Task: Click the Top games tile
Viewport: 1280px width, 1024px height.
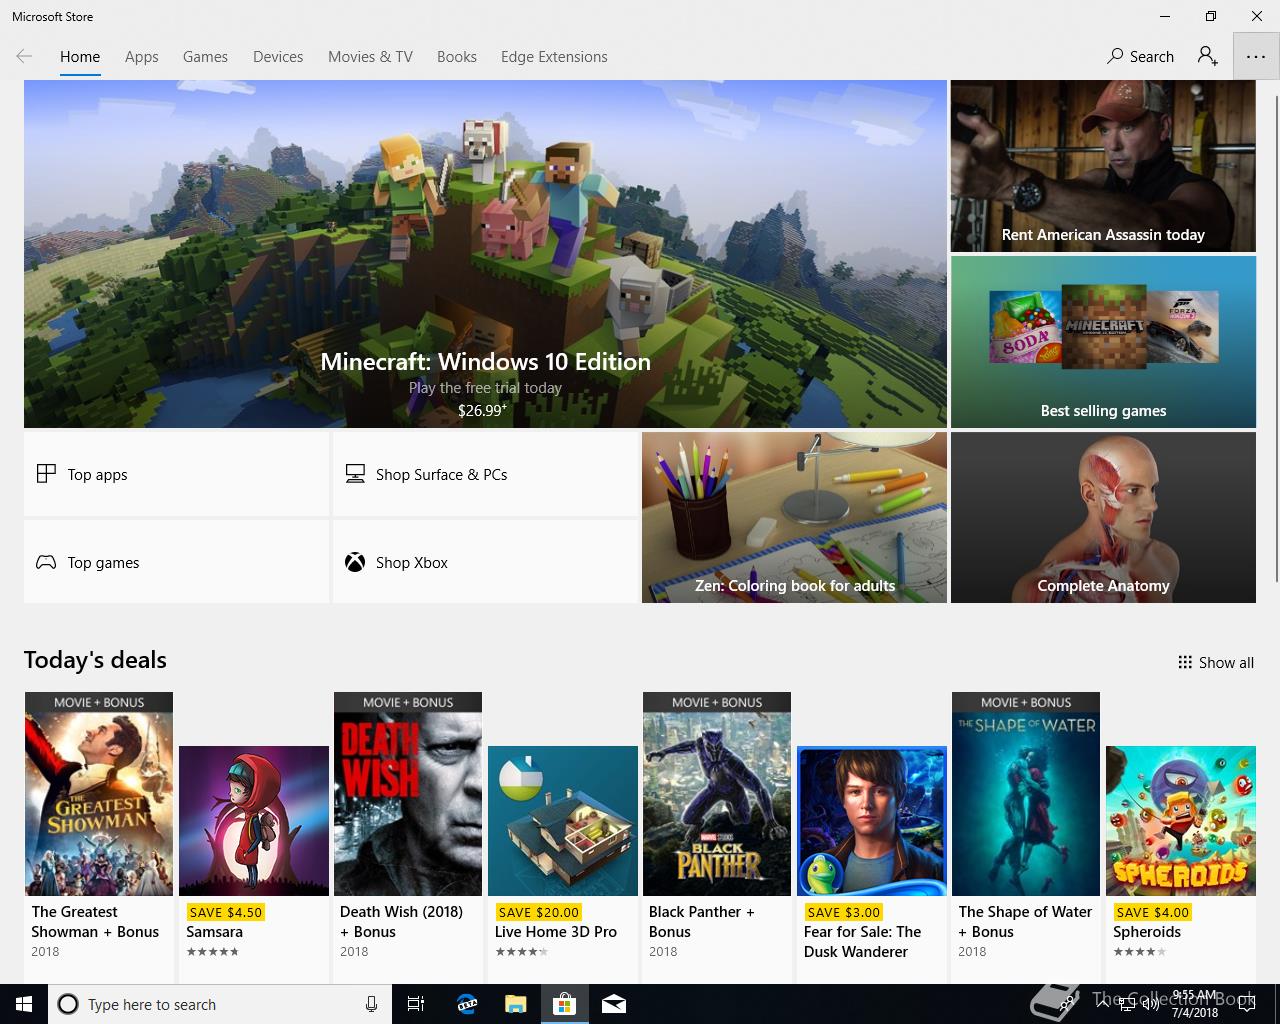Action: point(176,562)
